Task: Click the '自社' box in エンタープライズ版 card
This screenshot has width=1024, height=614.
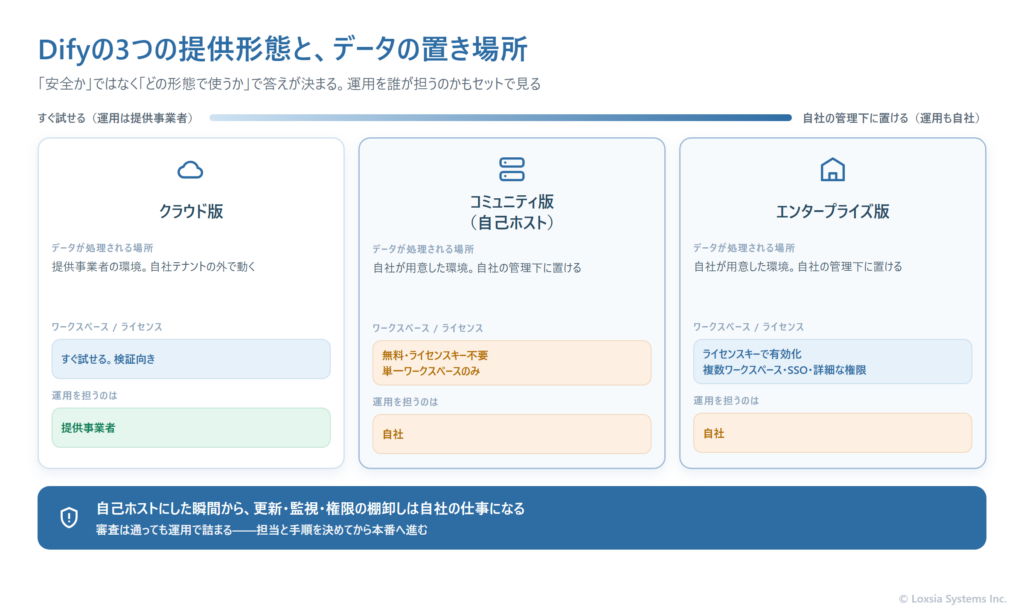Action: [x=832, y=432]
